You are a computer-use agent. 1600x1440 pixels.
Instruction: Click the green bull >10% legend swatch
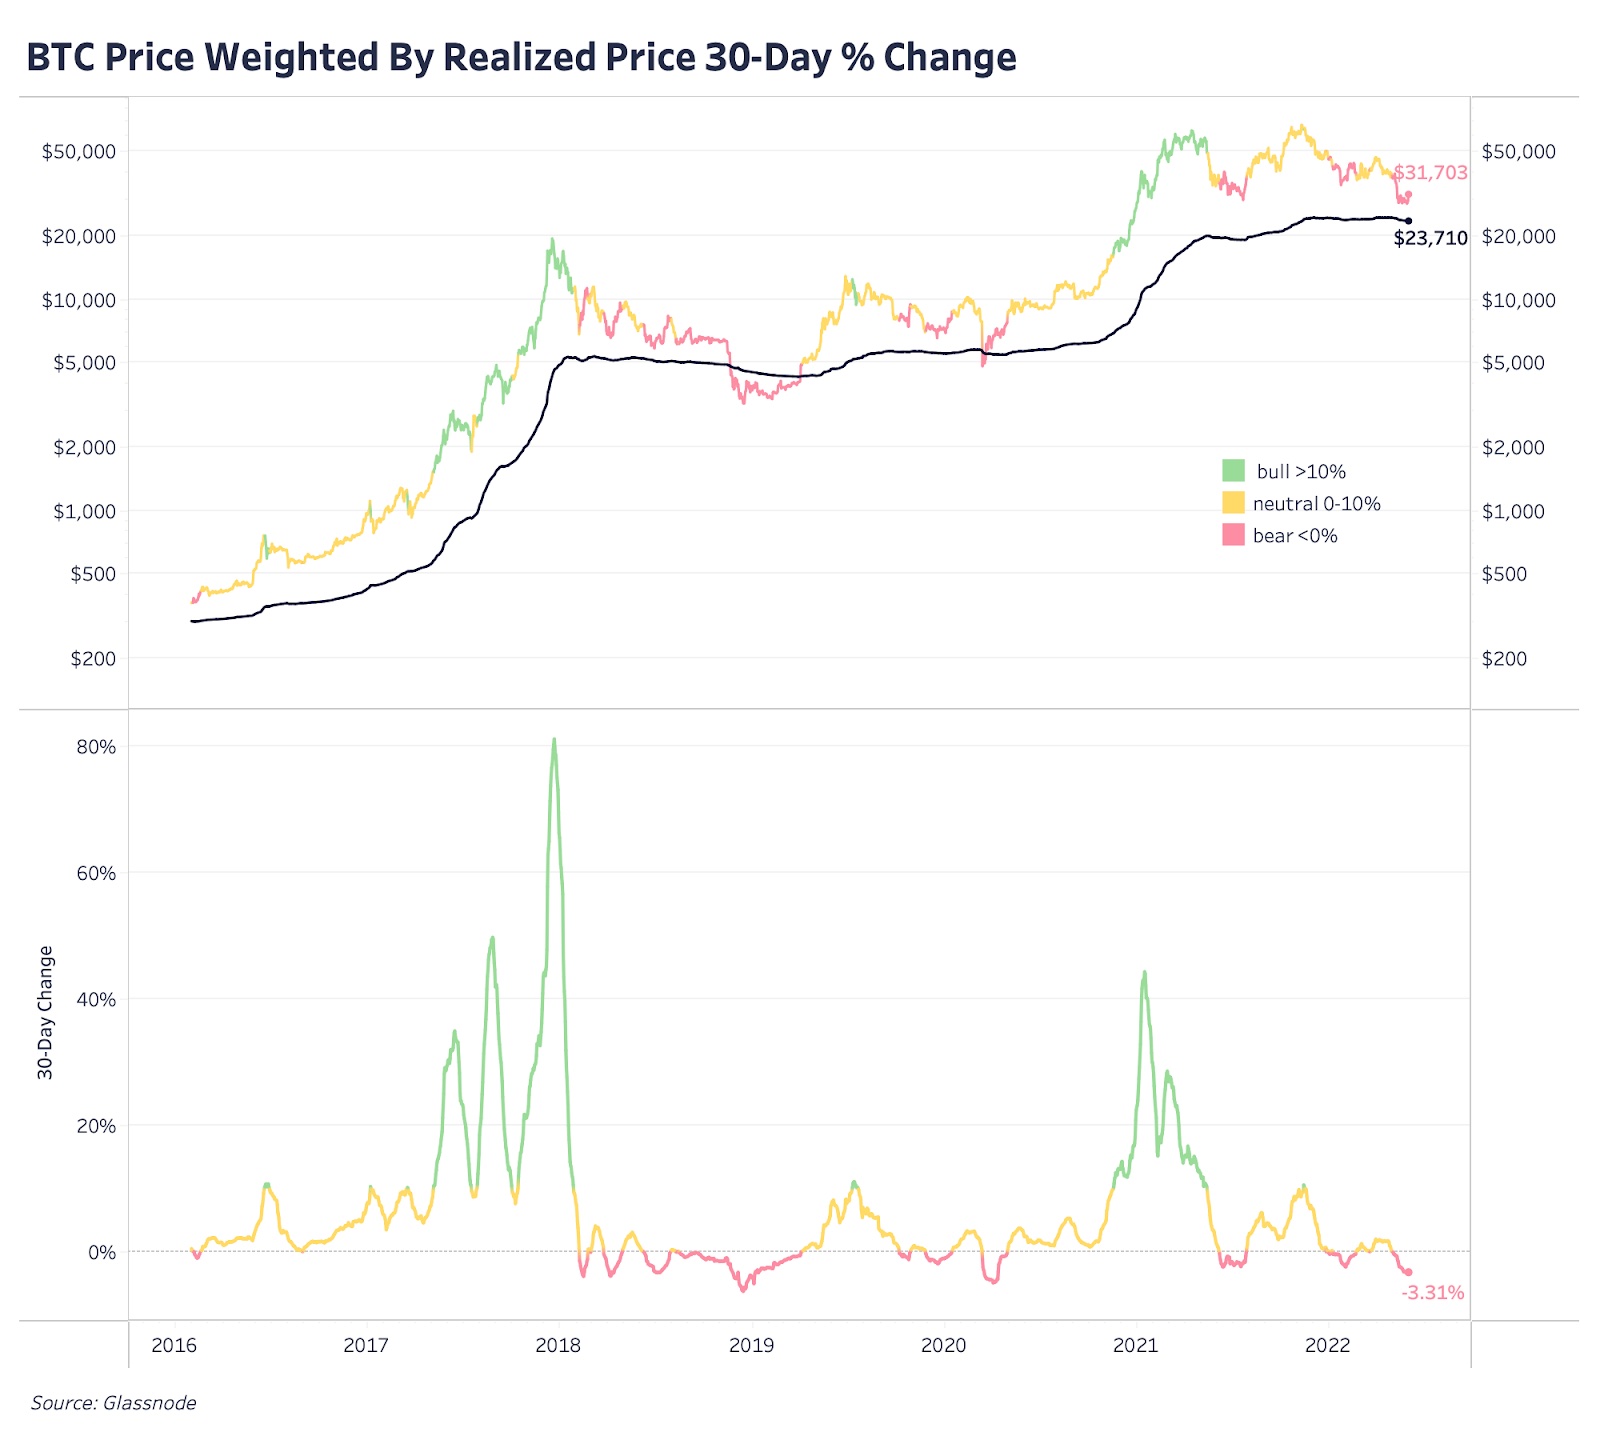pyautogui.click(x=1233, y=471)
